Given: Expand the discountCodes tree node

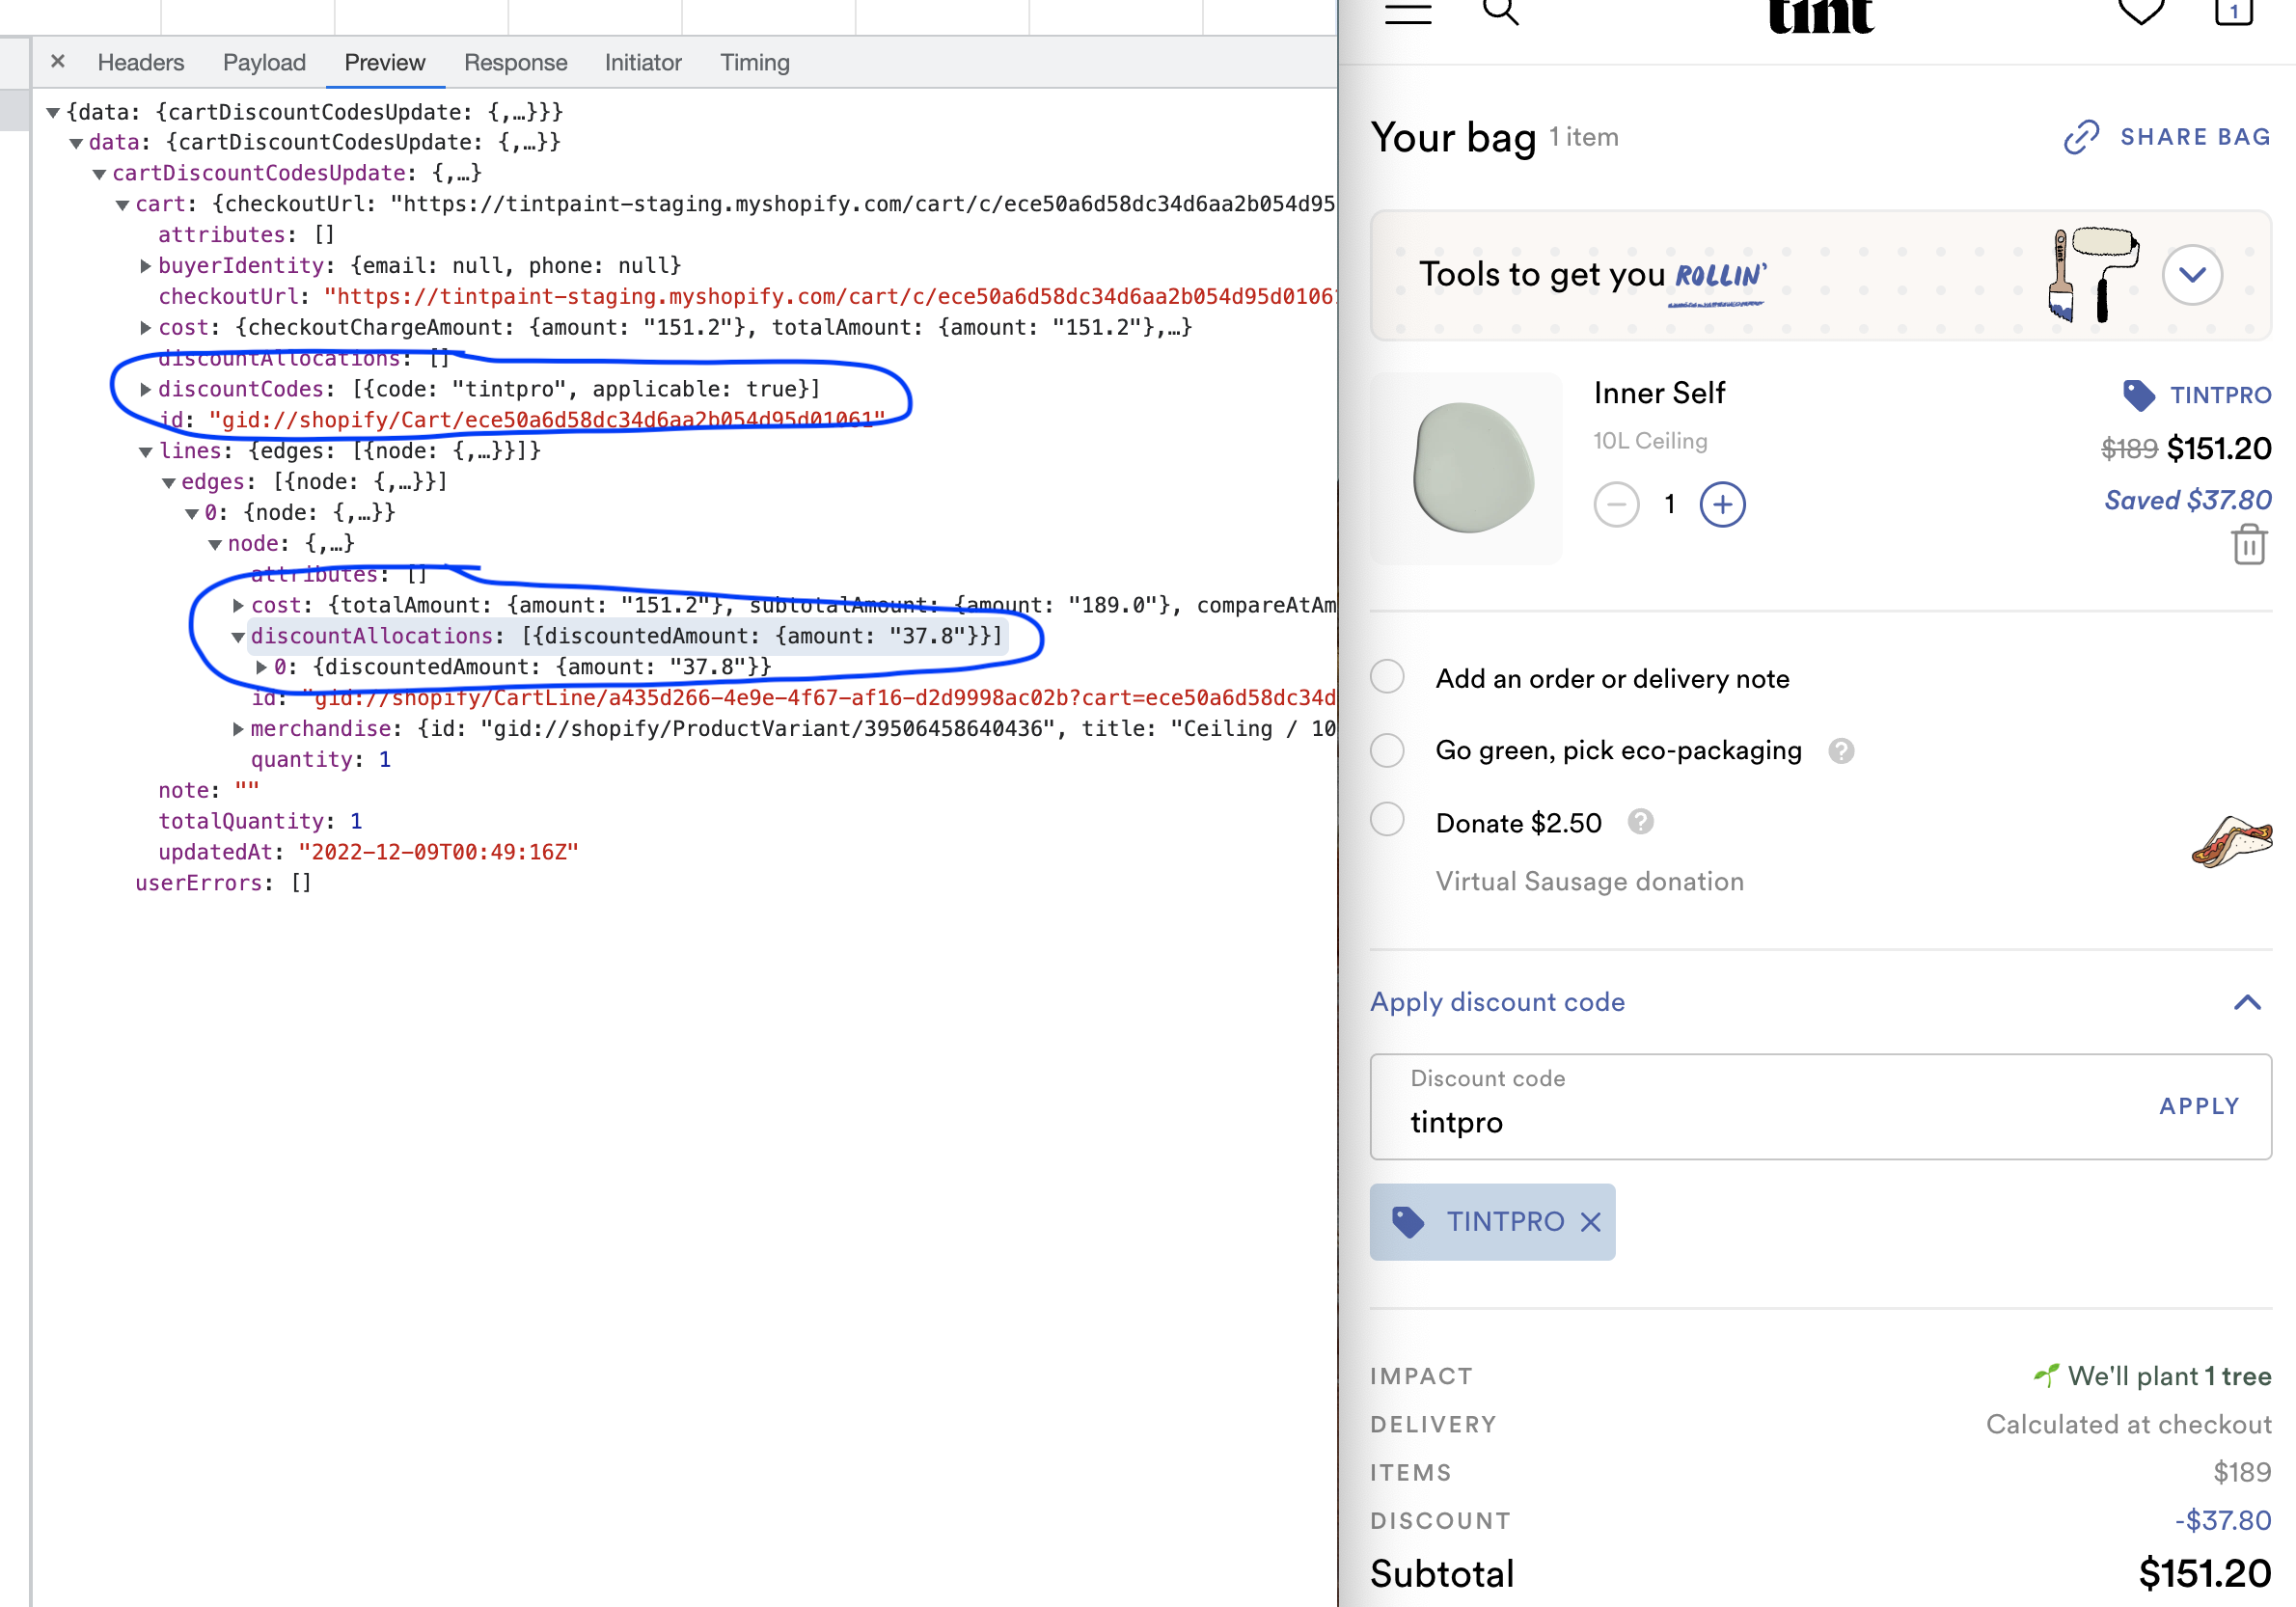Looking at the screenshot, I should tap(146, 390).
